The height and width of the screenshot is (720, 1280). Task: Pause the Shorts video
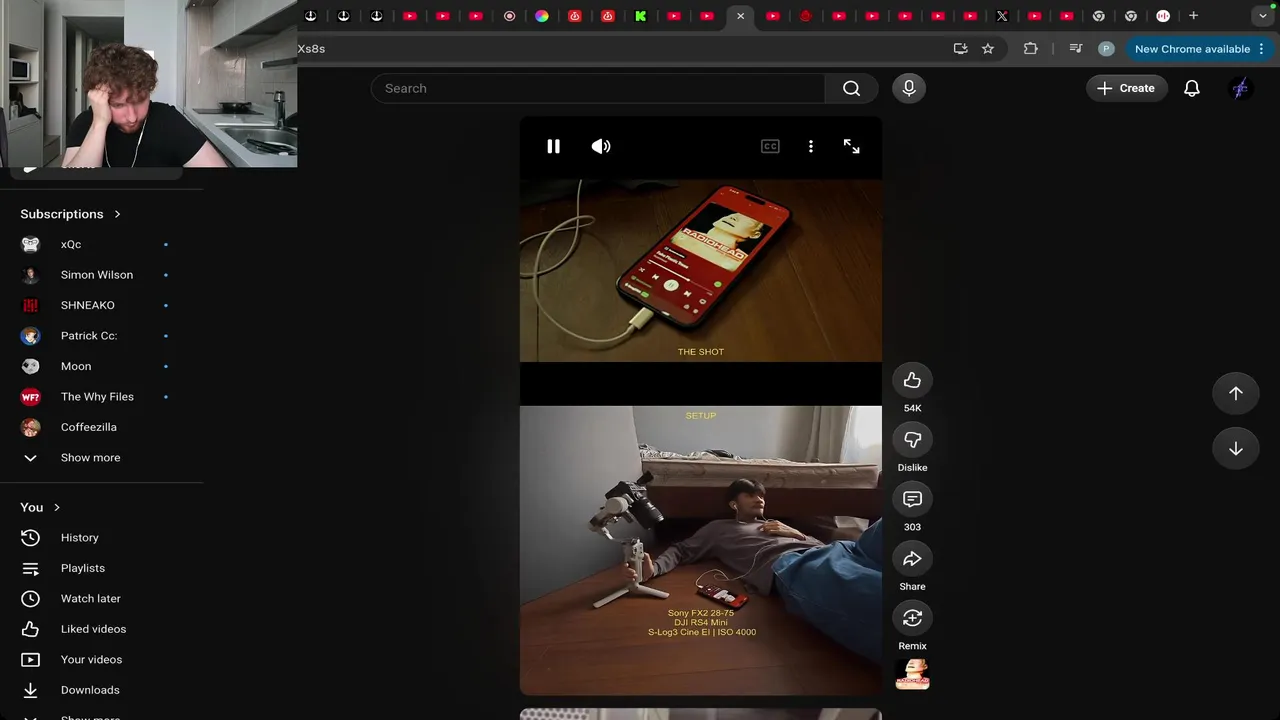(553, 146)
